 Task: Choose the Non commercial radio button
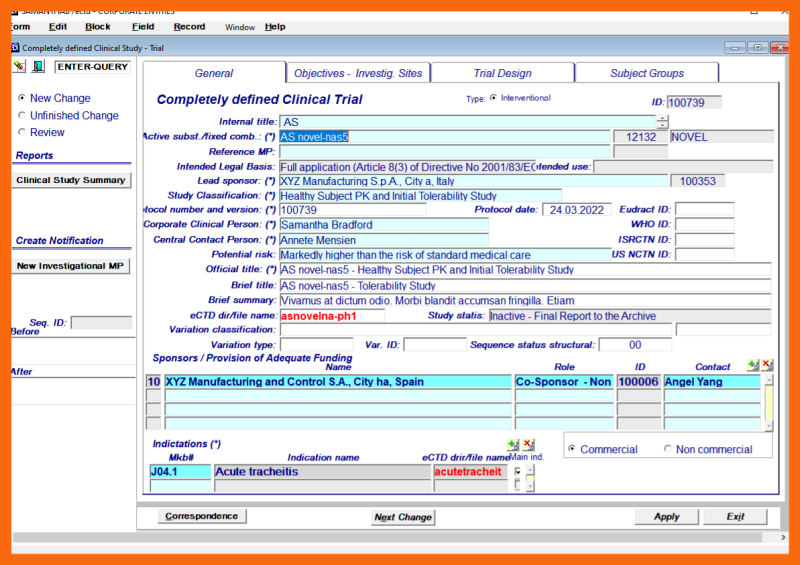pos(668,449)
